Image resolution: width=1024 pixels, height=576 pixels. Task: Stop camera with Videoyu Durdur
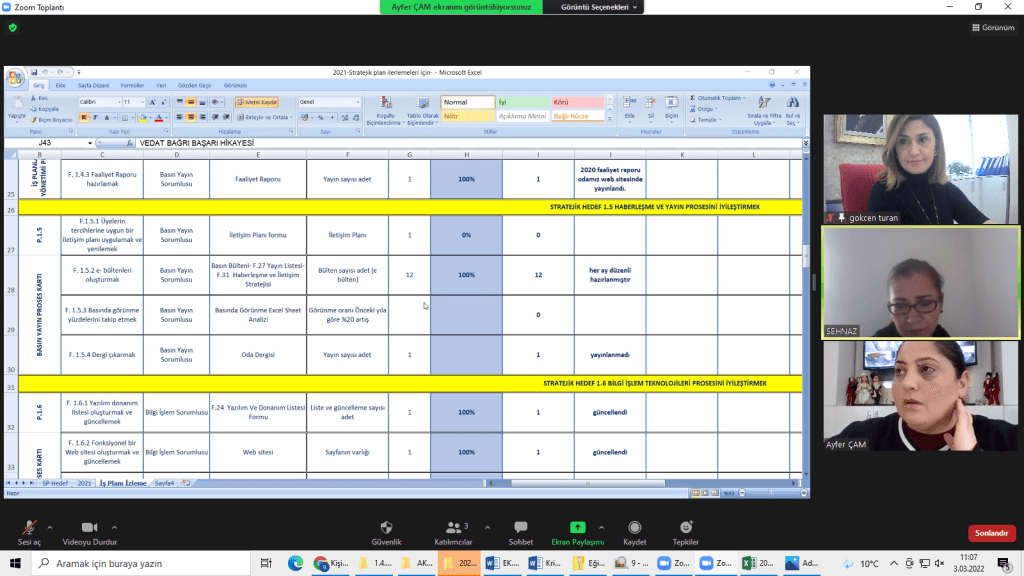88,528
